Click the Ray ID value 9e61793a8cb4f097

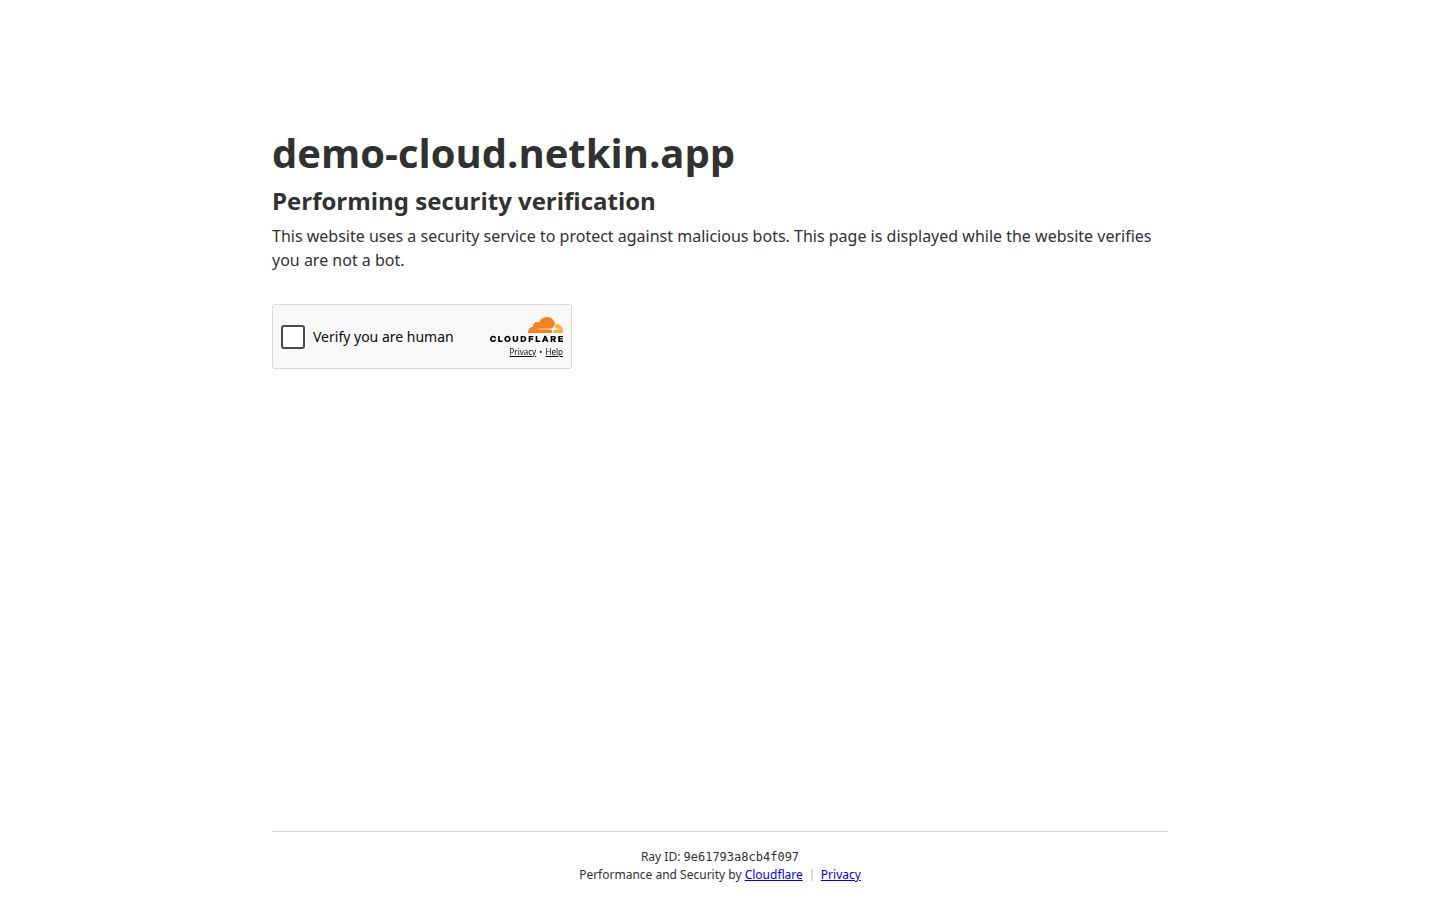coord(740,857)
